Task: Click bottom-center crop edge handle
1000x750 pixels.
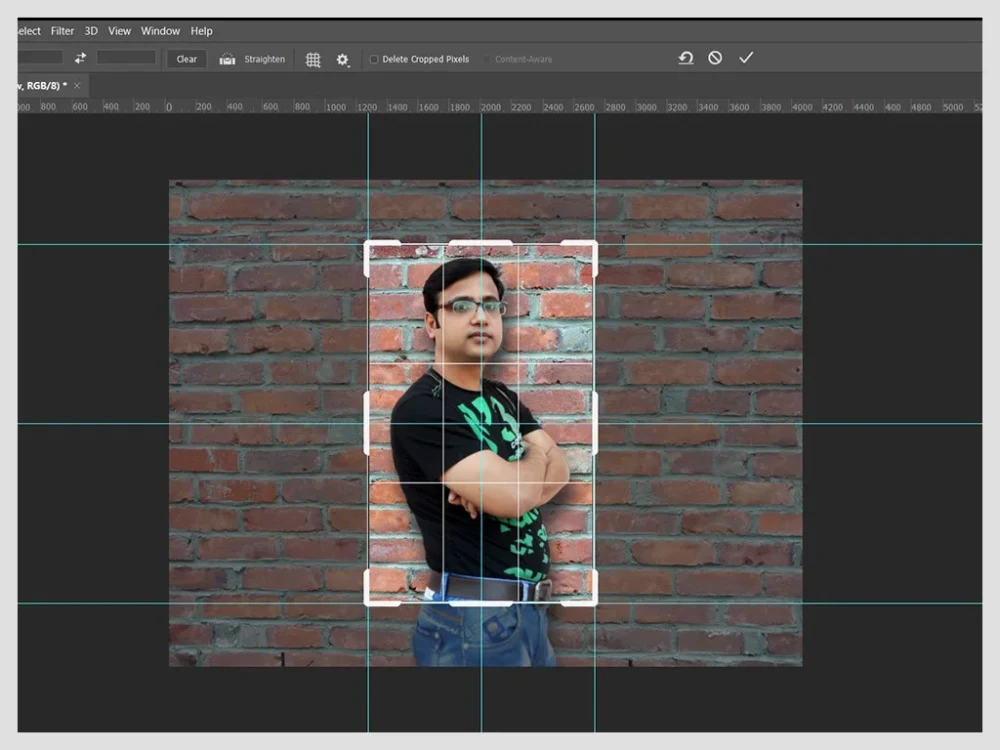Action: 481,603
